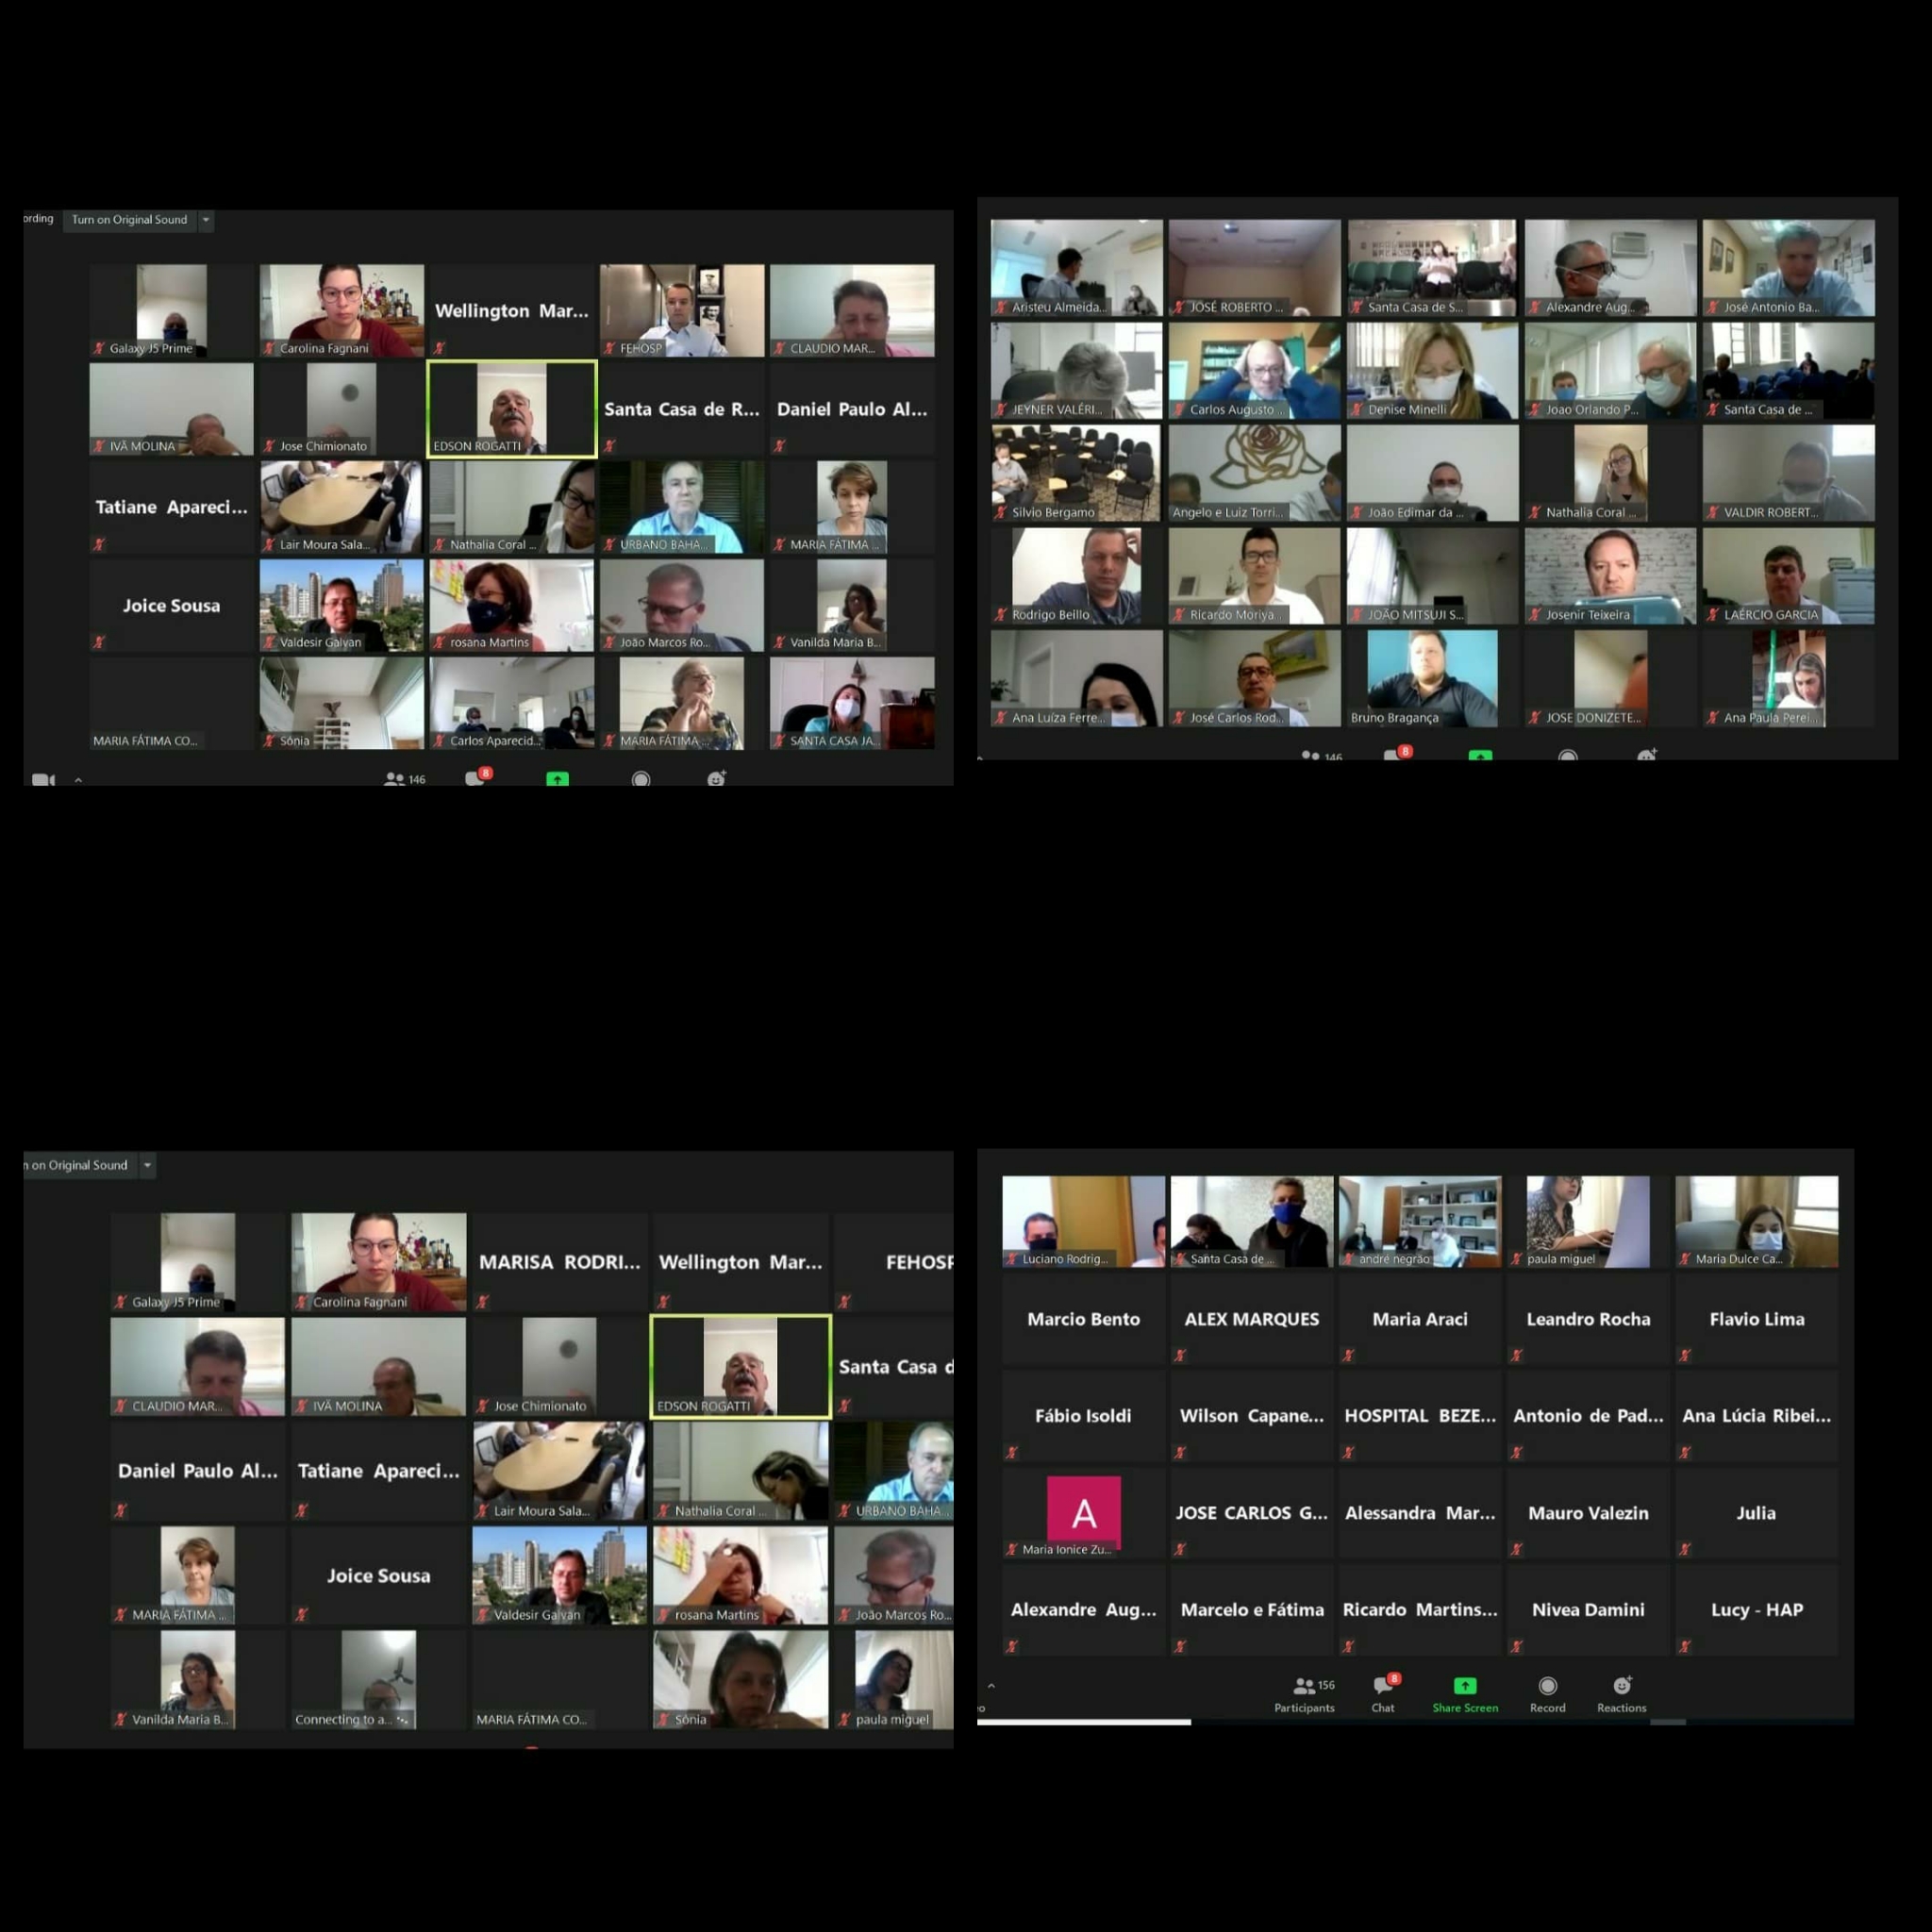The height and width of the screenshot is (1932, 1932).
Task: Click the 'Connecting to a...' participant tile
Action: point(378,1678)
